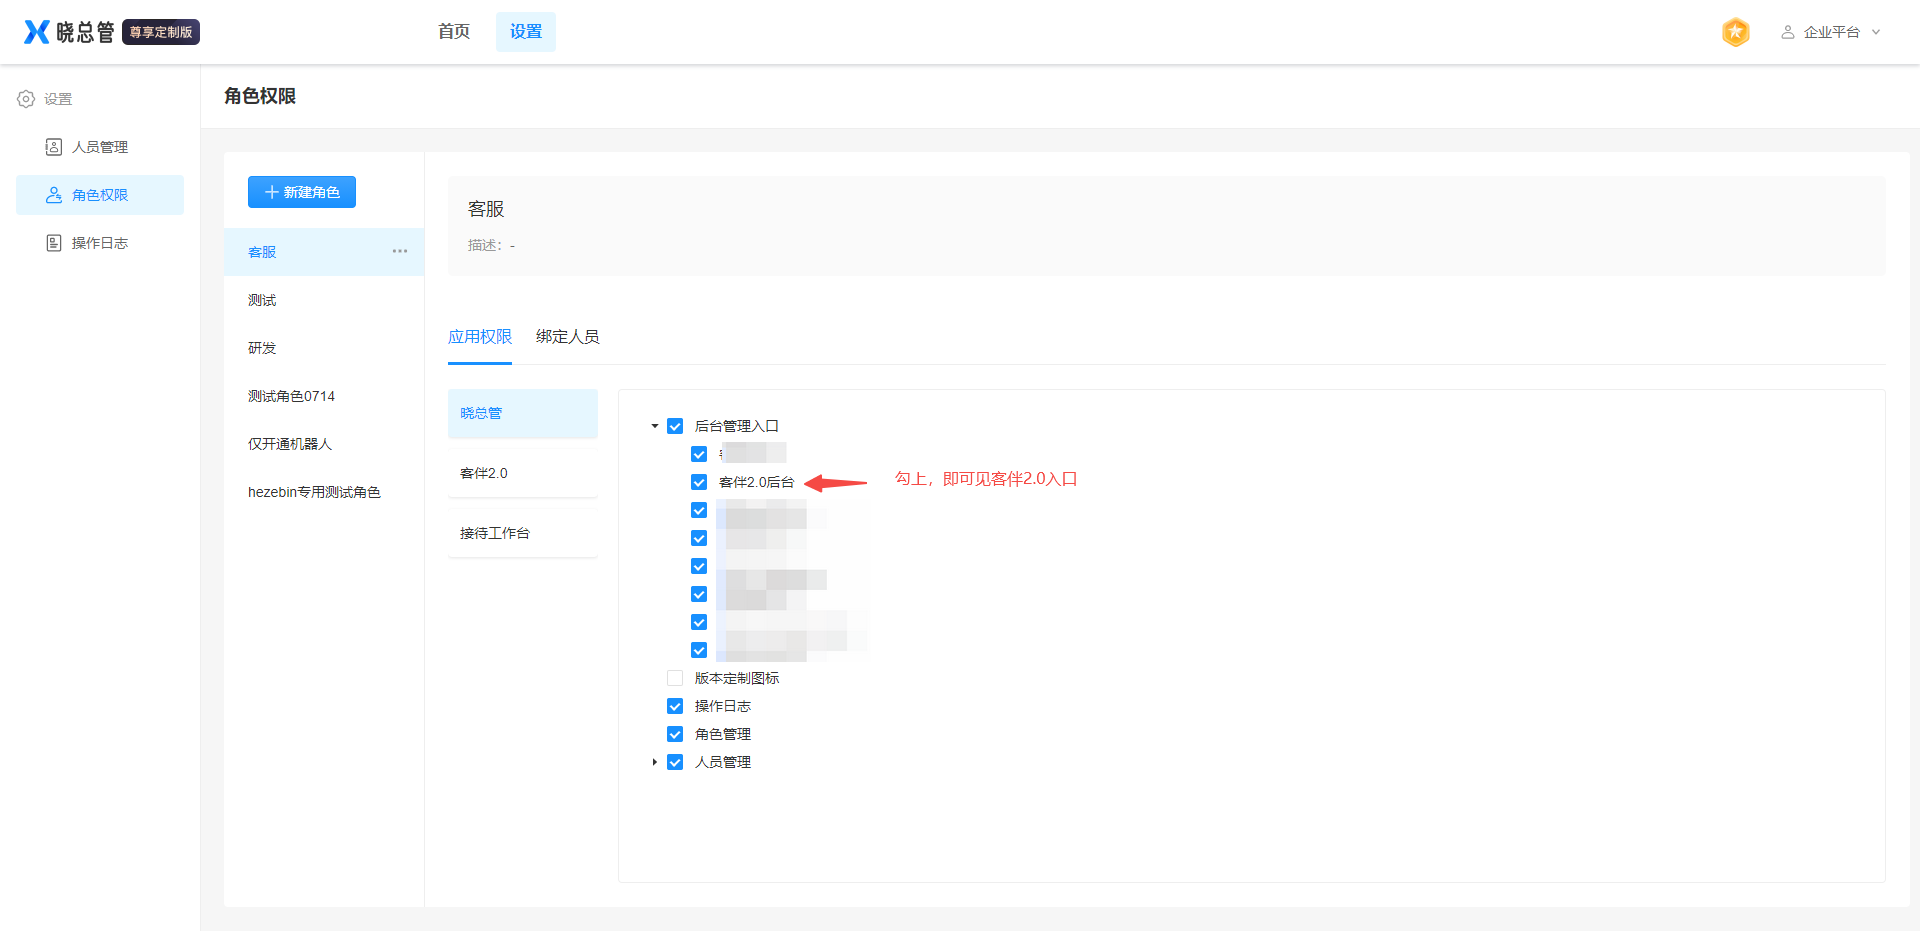The image size is (1920, 931).
Task: Collapse the 后台管理入口 tree node
Action: [x=655, y=426]
